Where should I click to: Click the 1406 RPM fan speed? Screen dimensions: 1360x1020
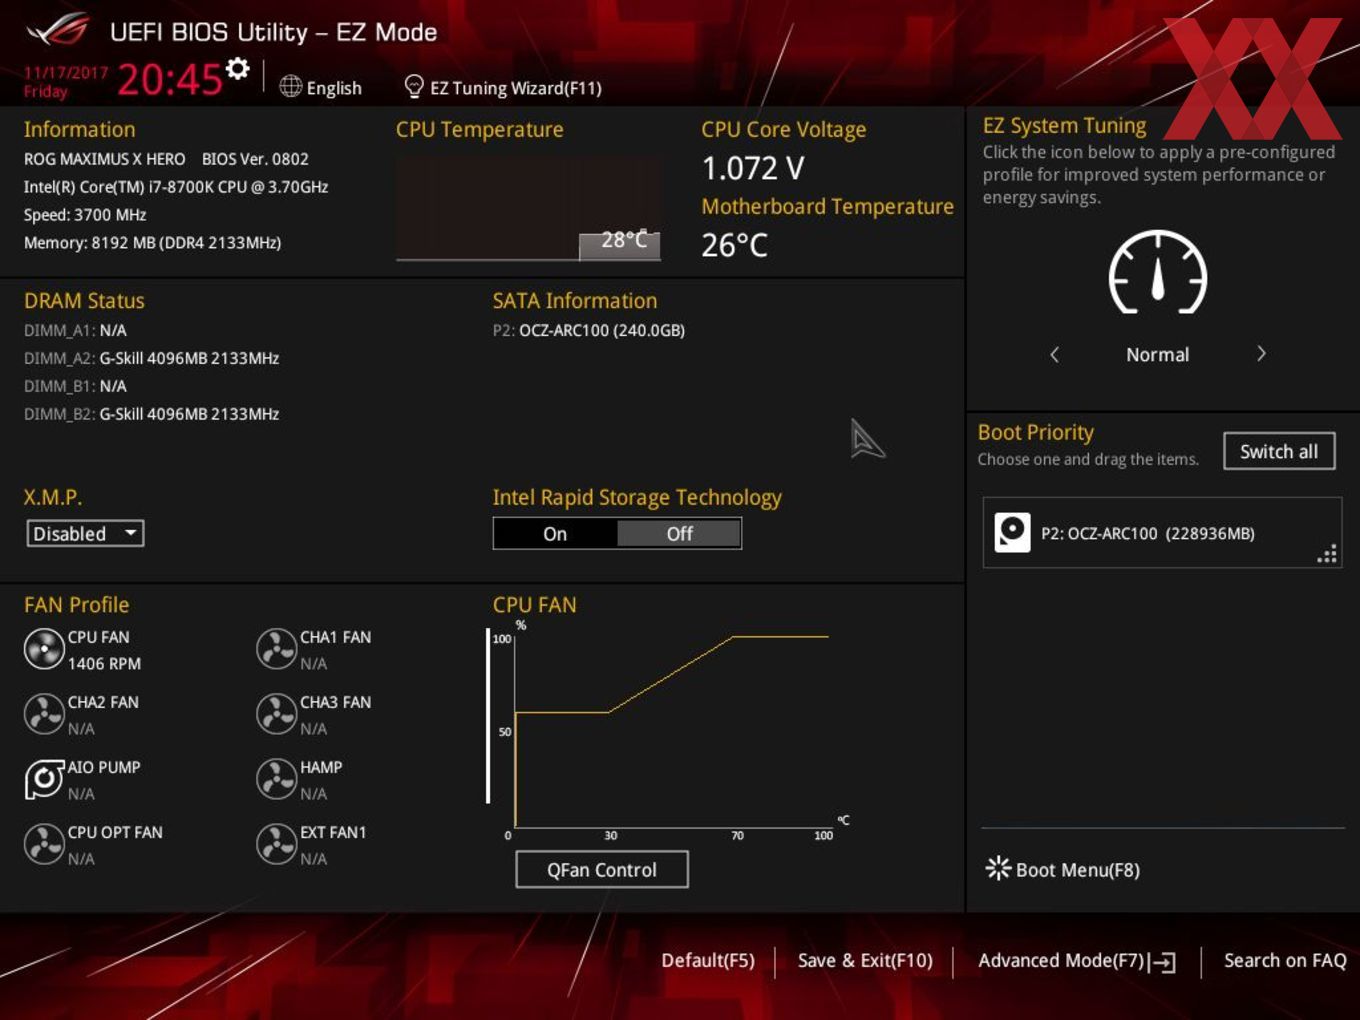104,664
